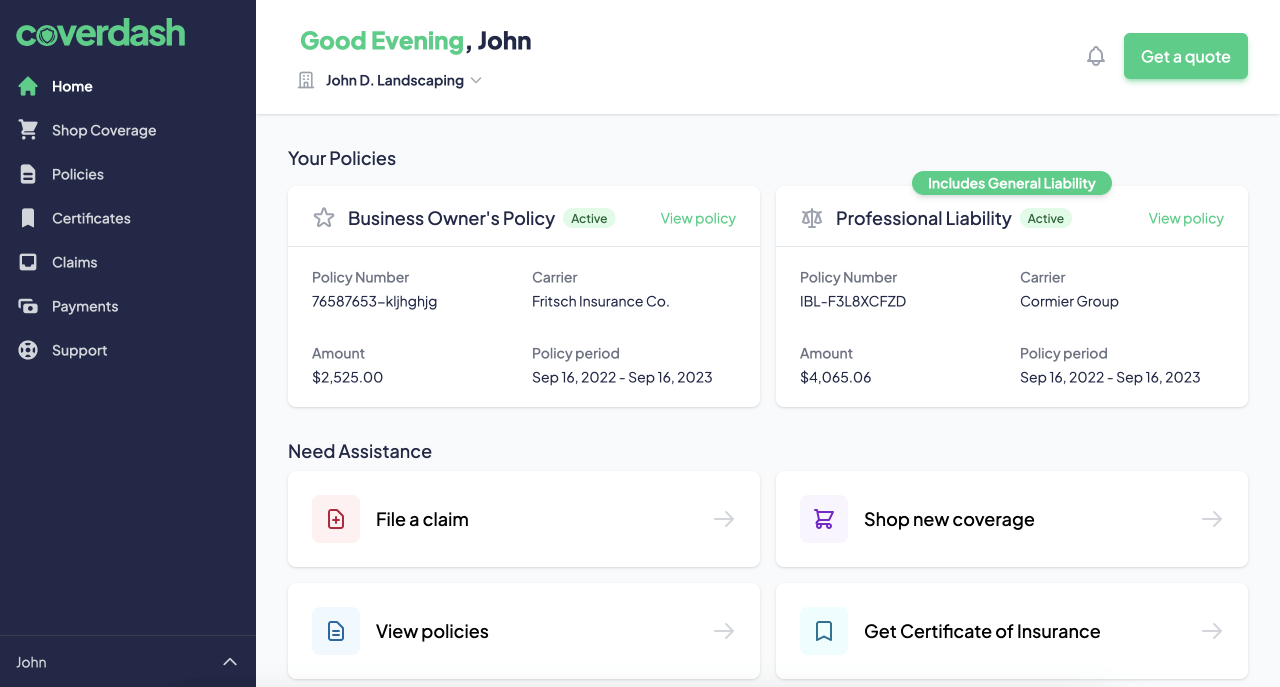Click the red File a claim icon
Image resolution: width=1280 pixels, height=687 pixels.
[336, 519]
